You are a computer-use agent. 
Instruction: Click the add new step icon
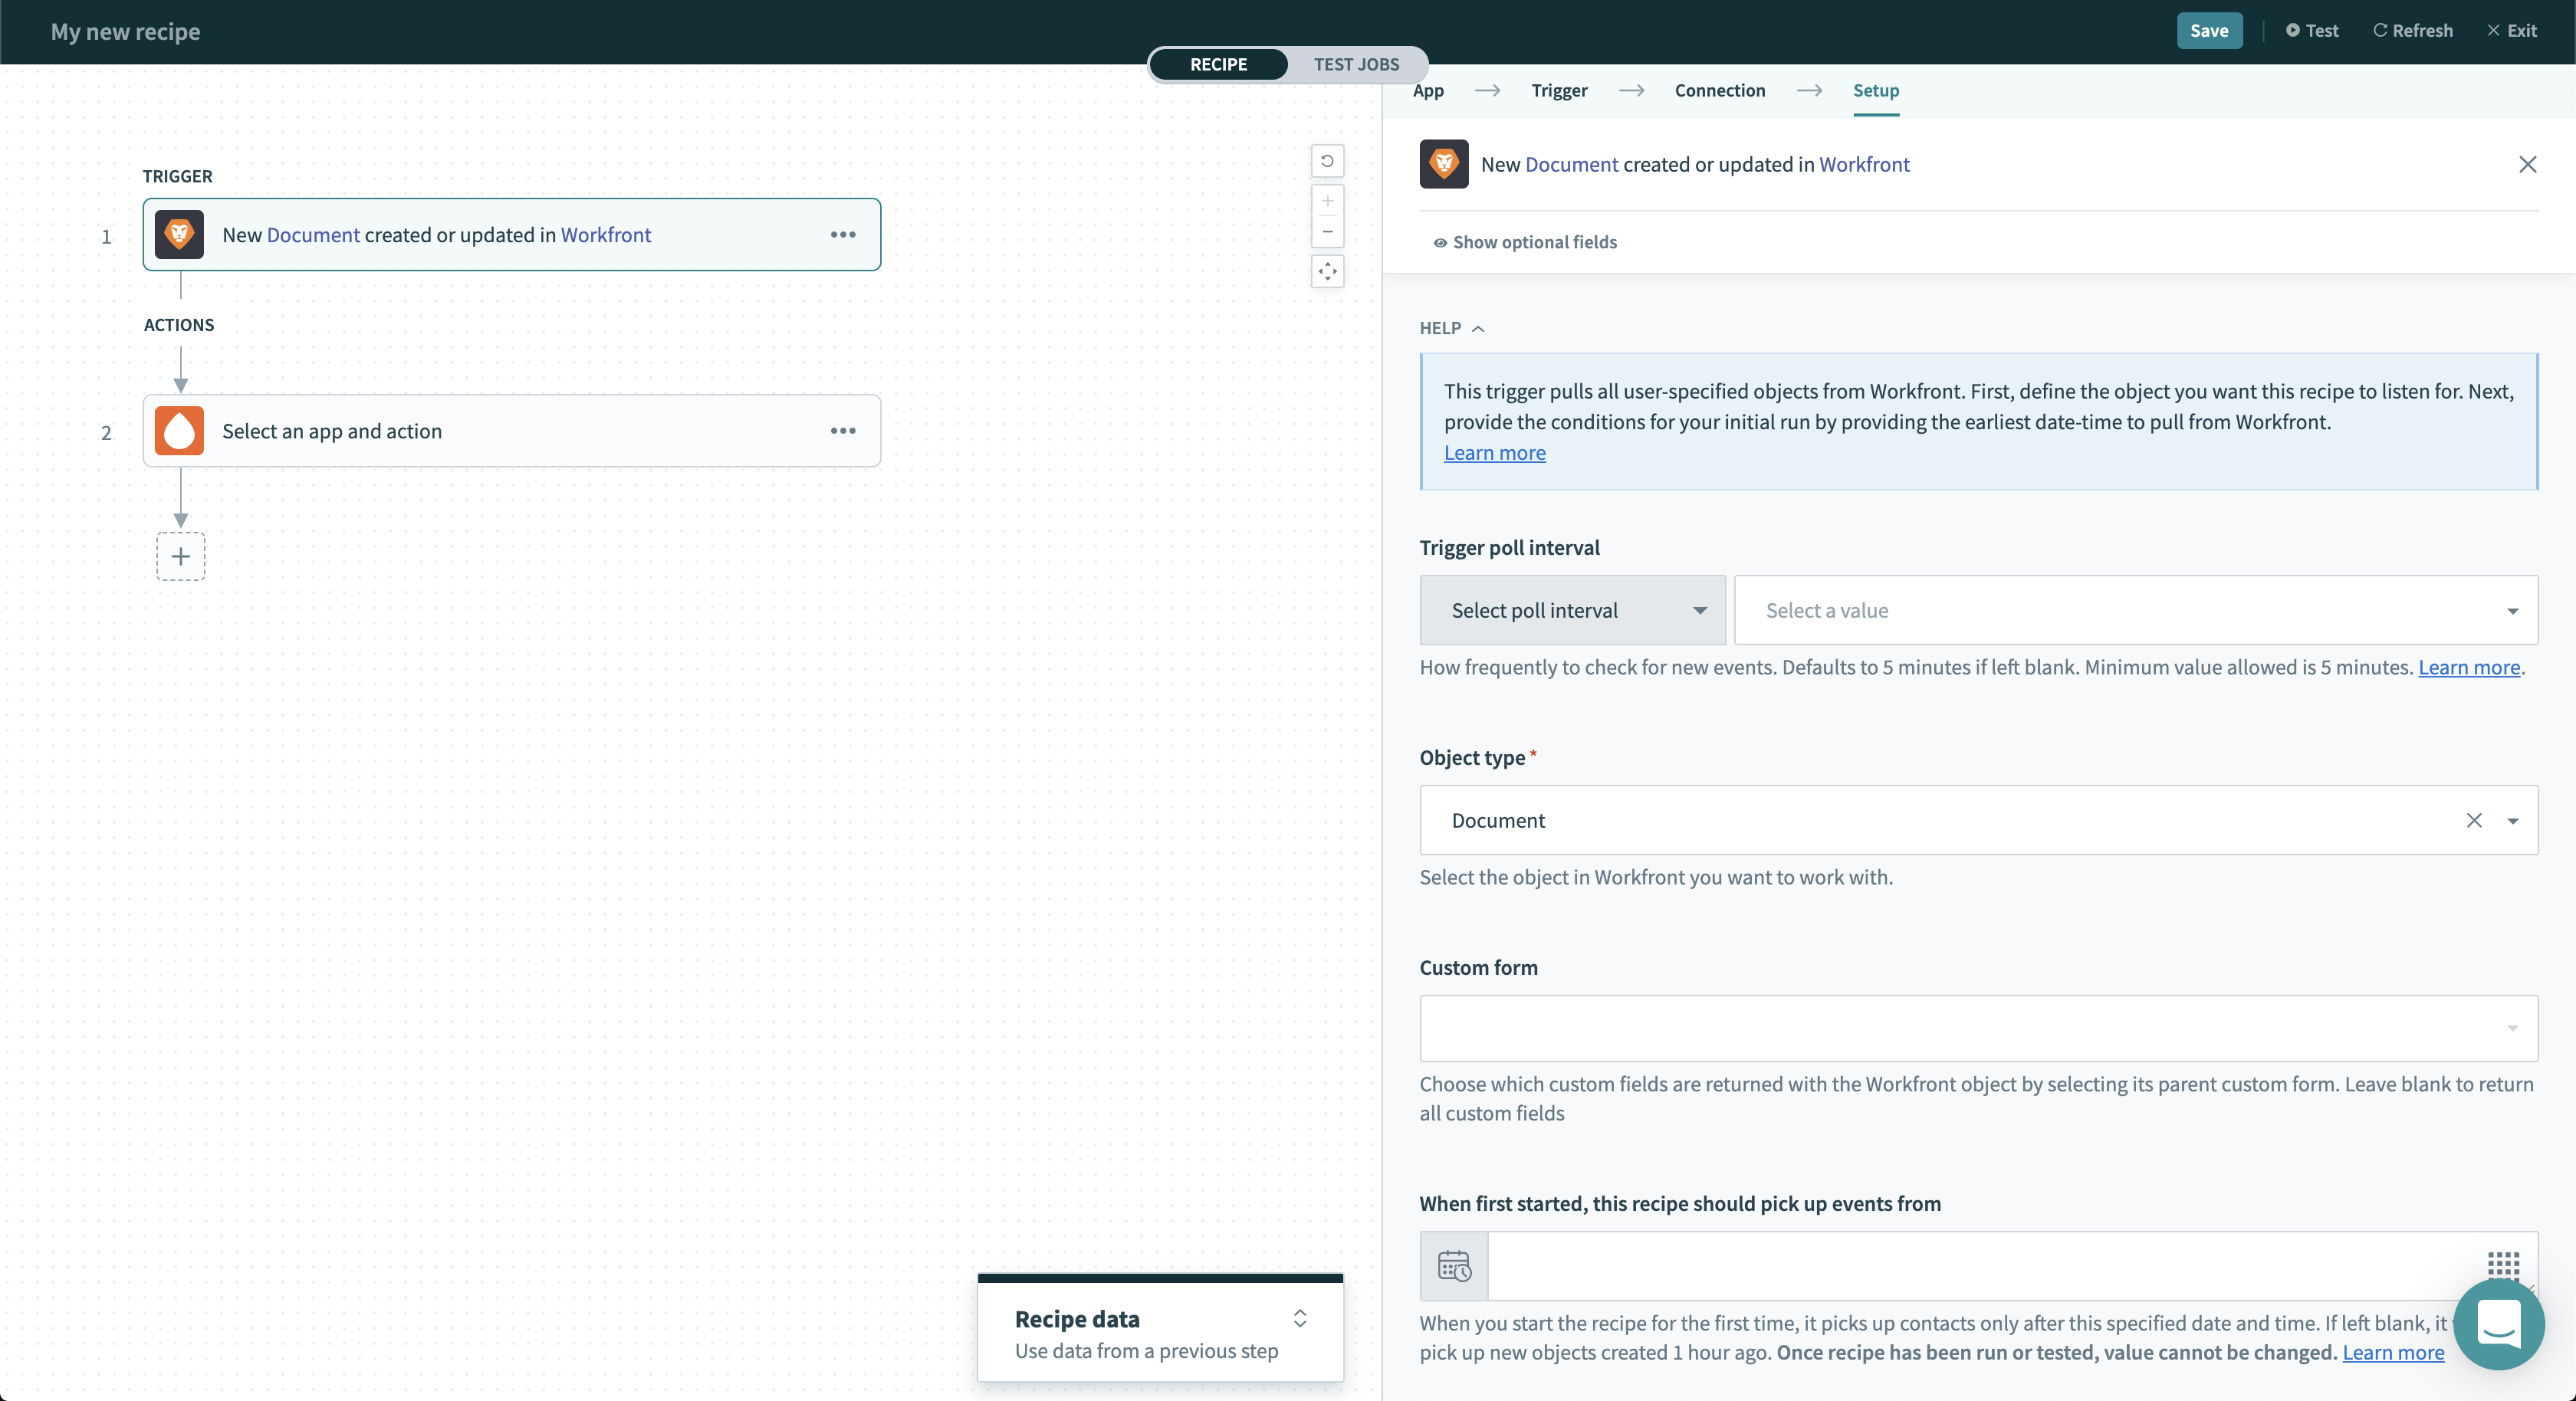[181, 556]
